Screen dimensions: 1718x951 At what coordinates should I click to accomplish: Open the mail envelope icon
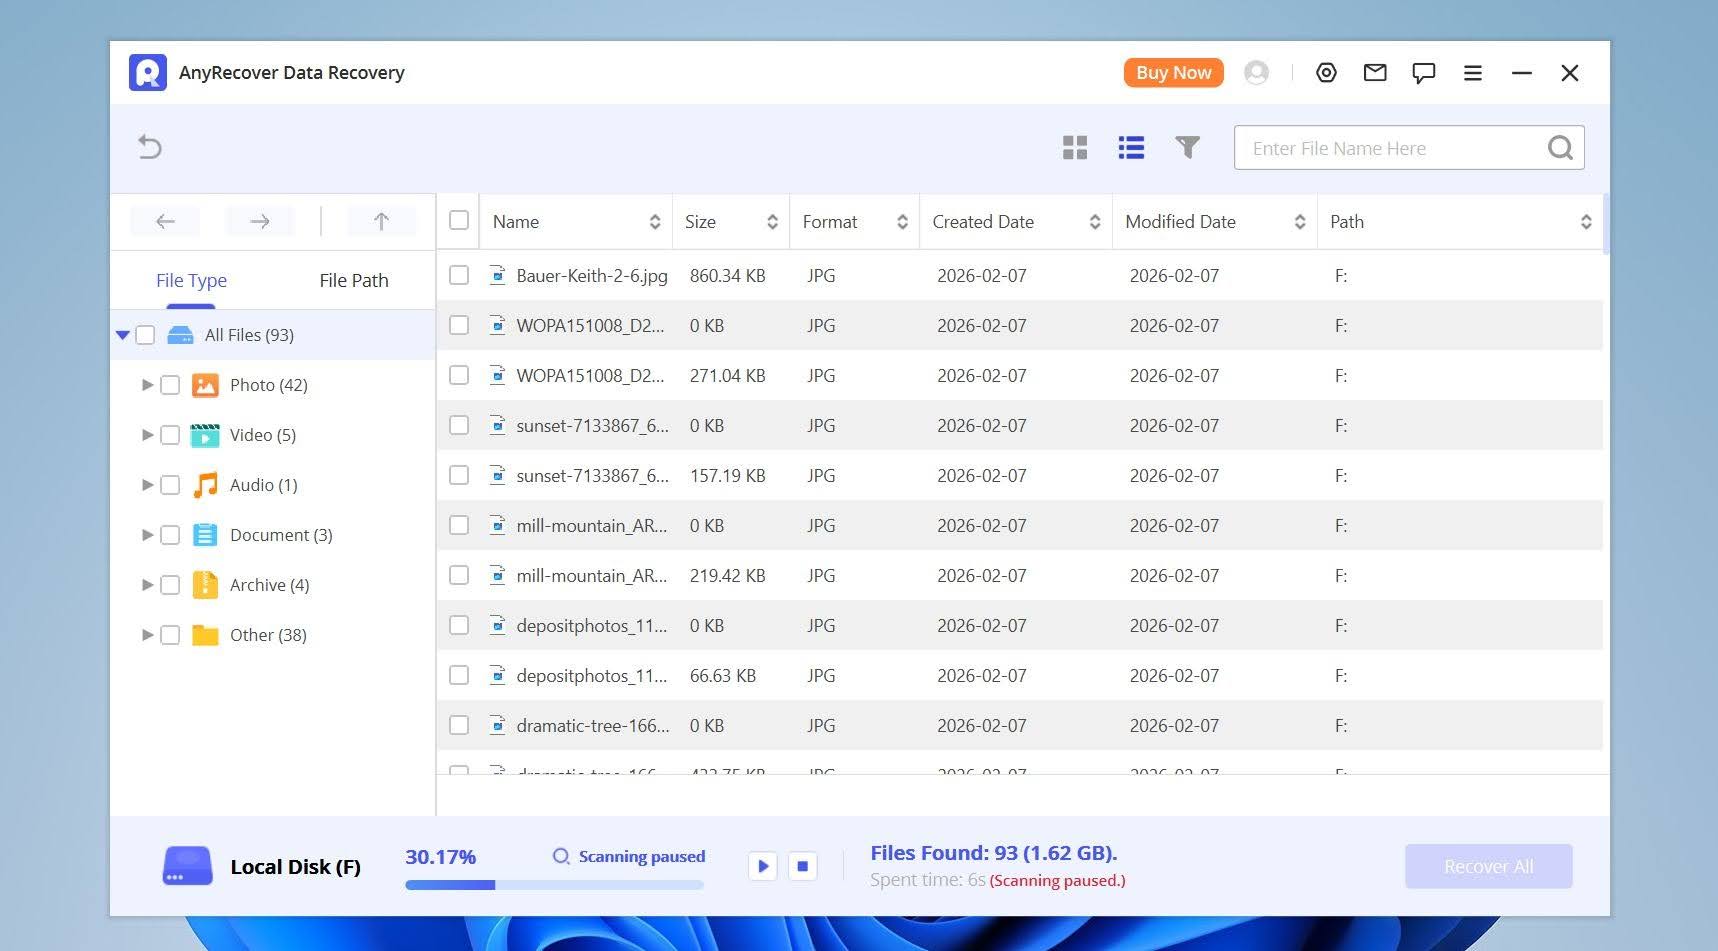pyautogui.click(x=1375, y=73)
